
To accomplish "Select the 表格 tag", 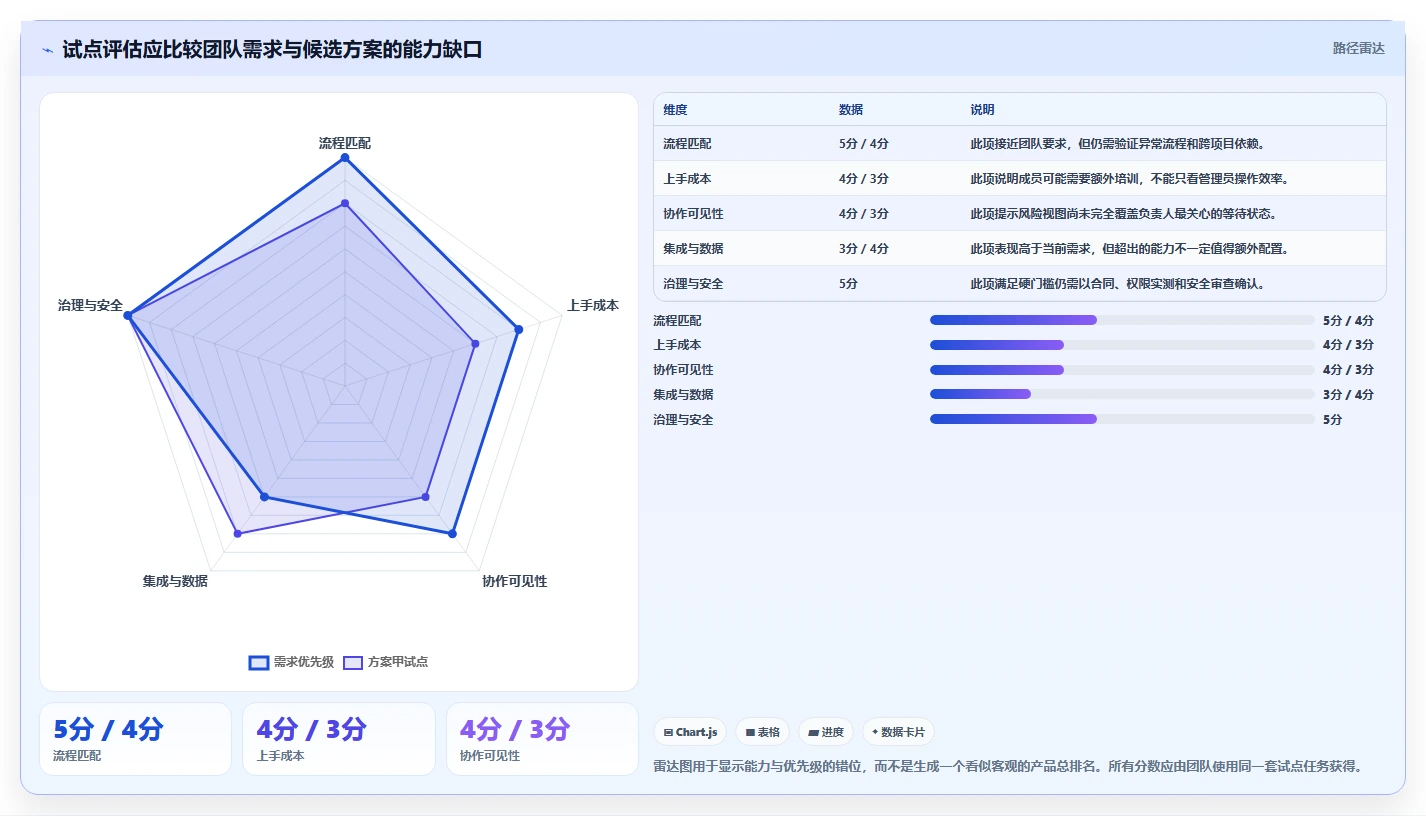I will 762,732.
